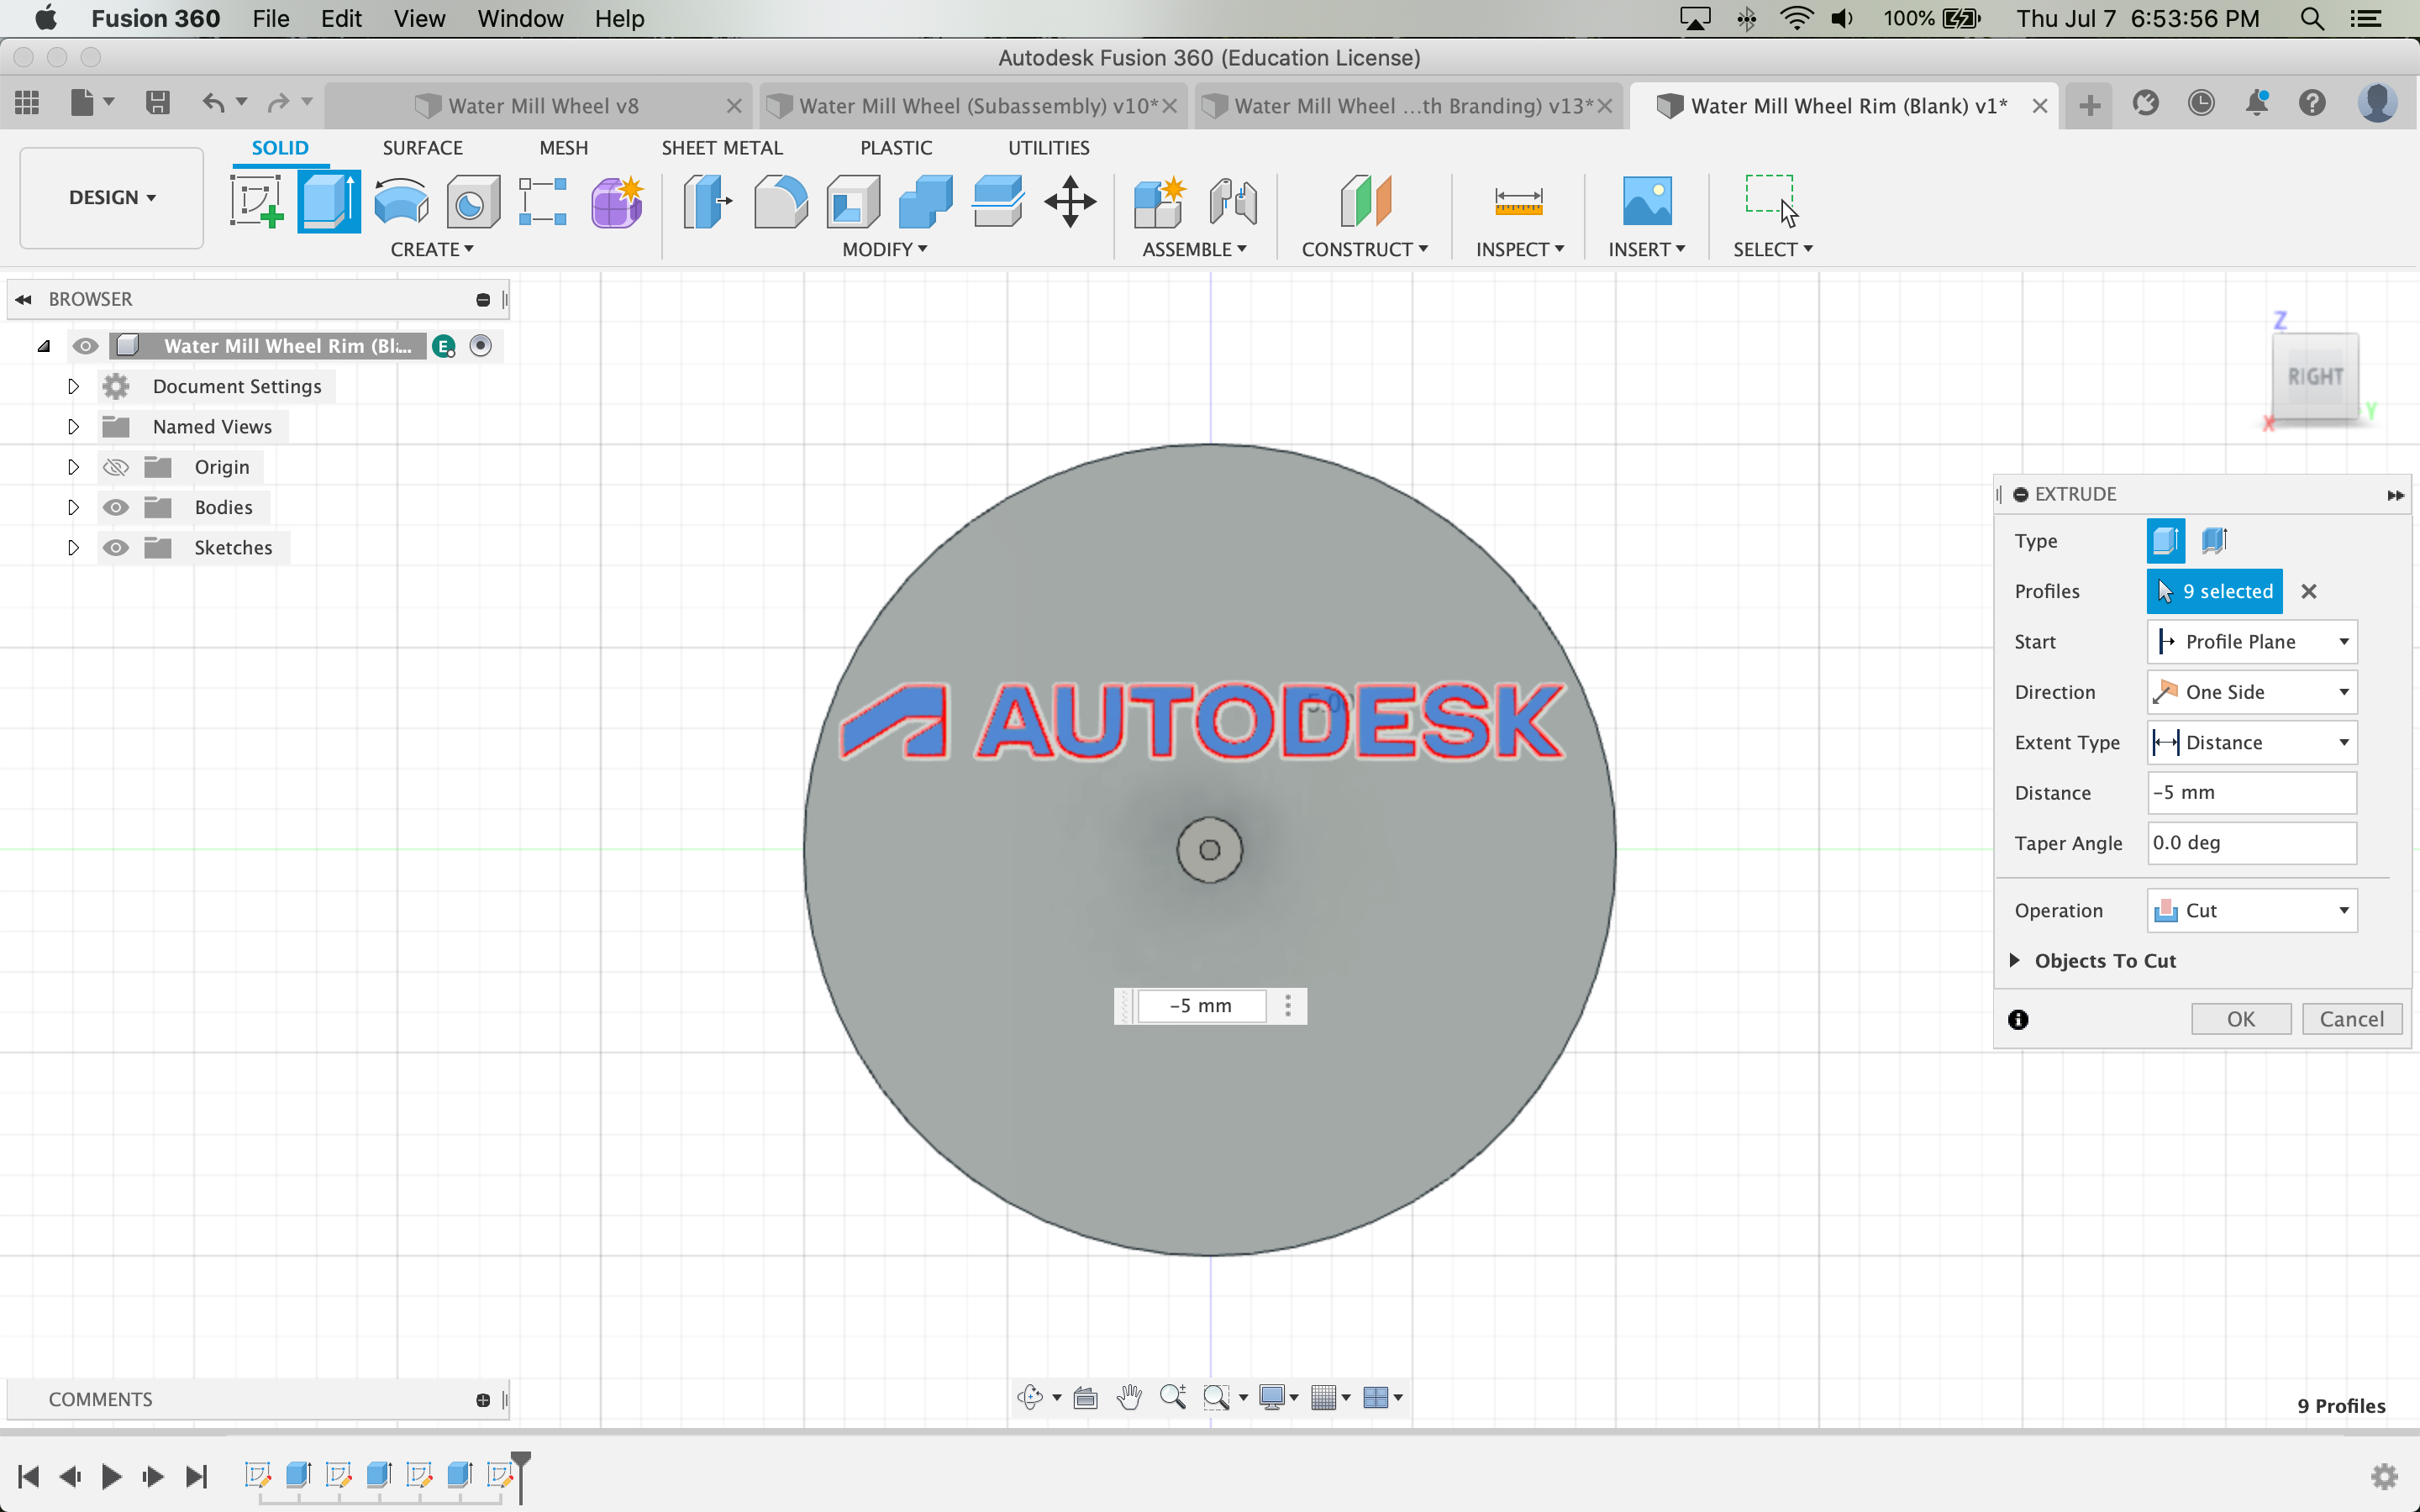2420x1512 pixels.
Task: Click the timeline end marker
Action: 521,1476
